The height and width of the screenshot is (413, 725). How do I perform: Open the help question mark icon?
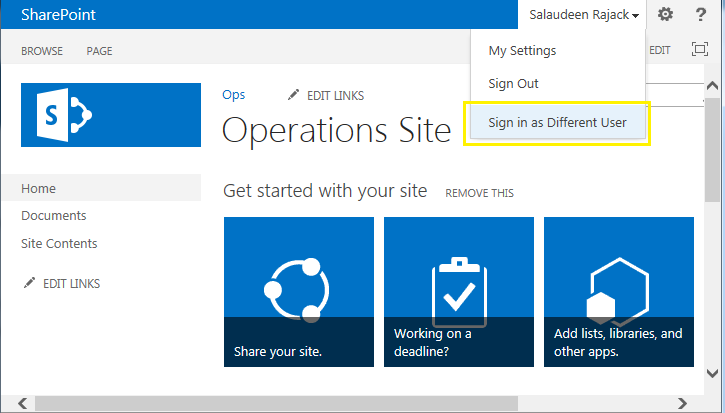[700, 14]
